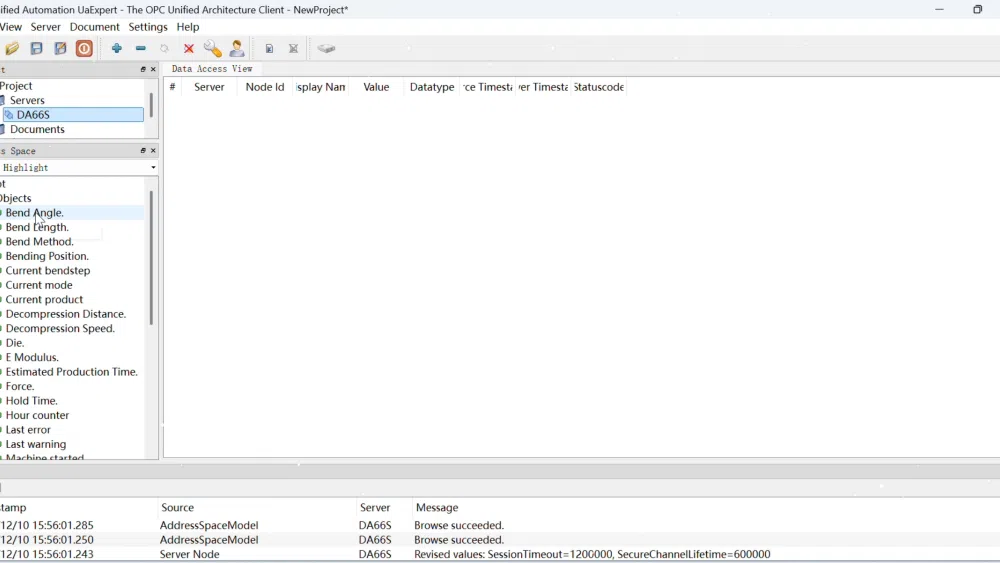
Task: Select the Bend Length. node
Action: click(37, 227)
